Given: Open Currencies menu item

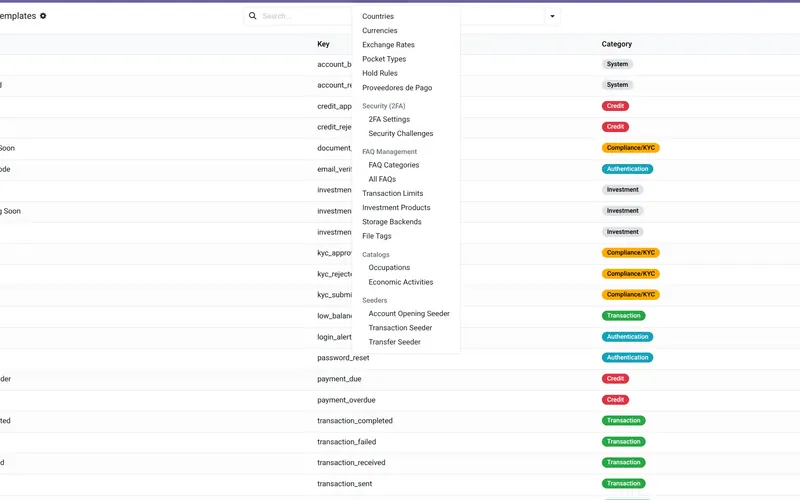Looking at the screenshot, I should click(380, 31).
